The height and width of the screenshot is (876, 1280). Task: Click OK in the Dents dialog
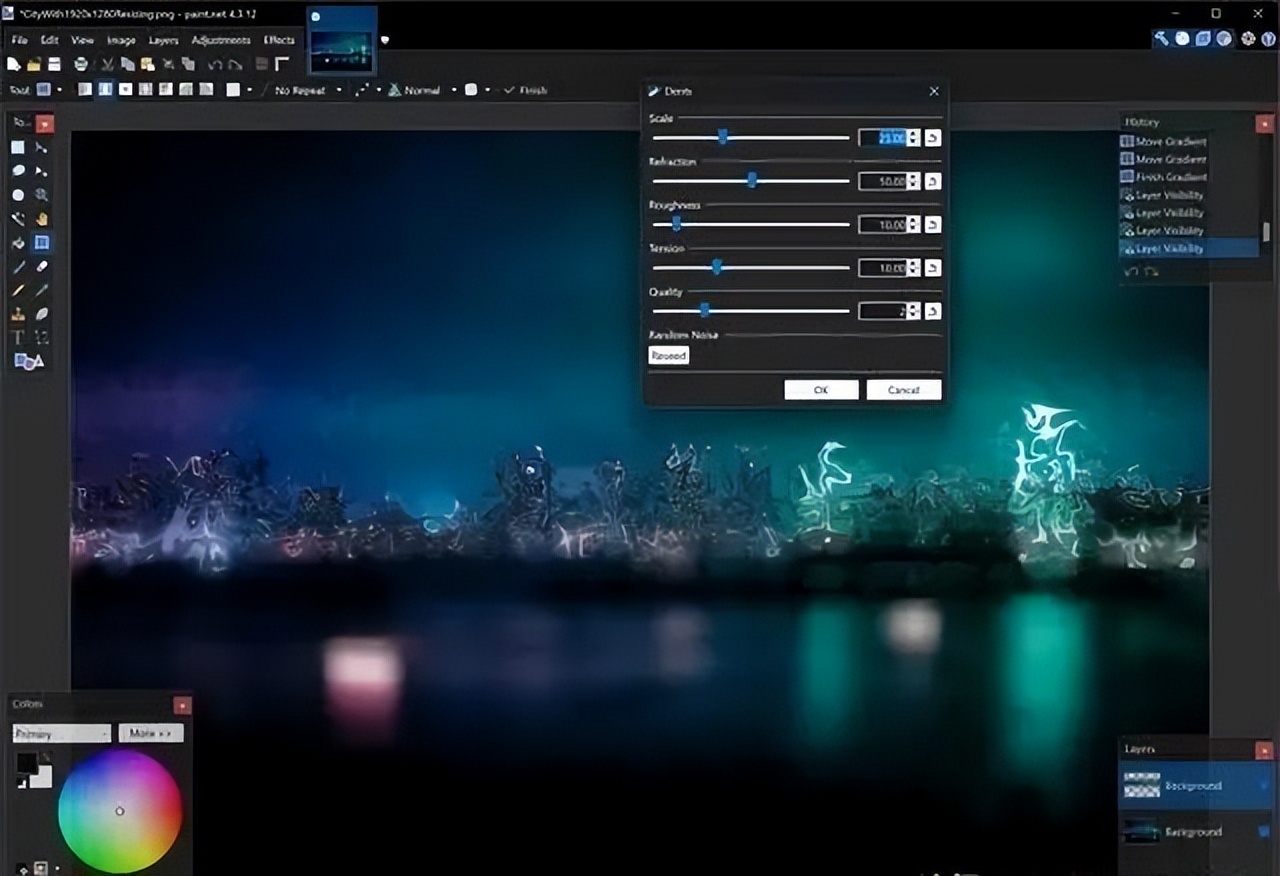[x=821, y=390]
